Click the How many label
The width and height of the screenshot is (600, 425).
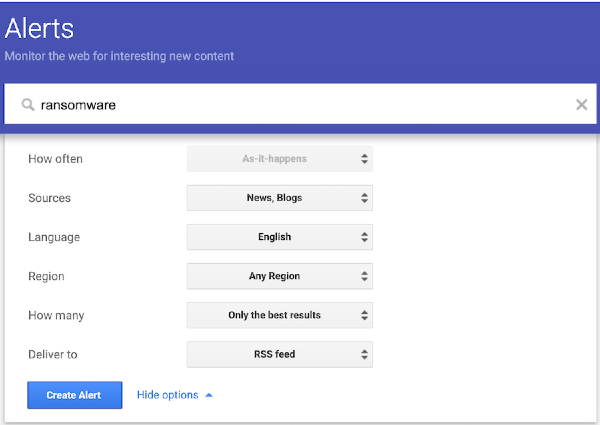(56, 315)
